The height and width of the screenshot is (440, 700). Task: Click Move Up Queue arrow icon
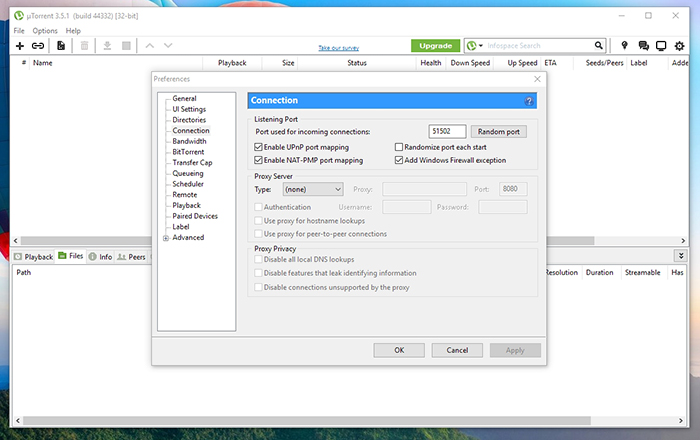[150, 46]
